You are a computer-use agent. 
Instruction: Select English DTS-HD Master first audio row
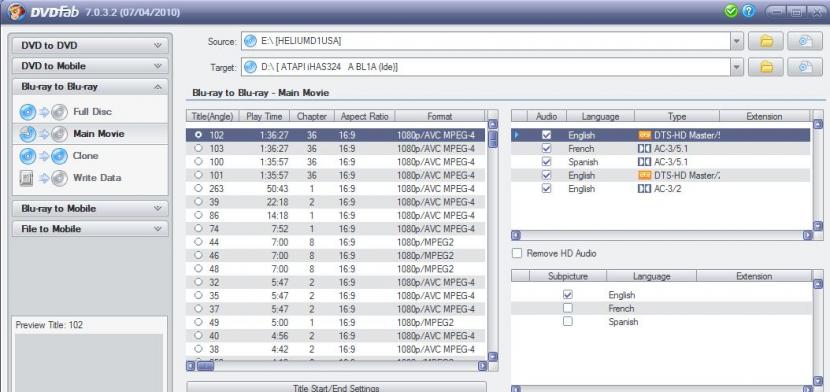(x=661, y=135)
